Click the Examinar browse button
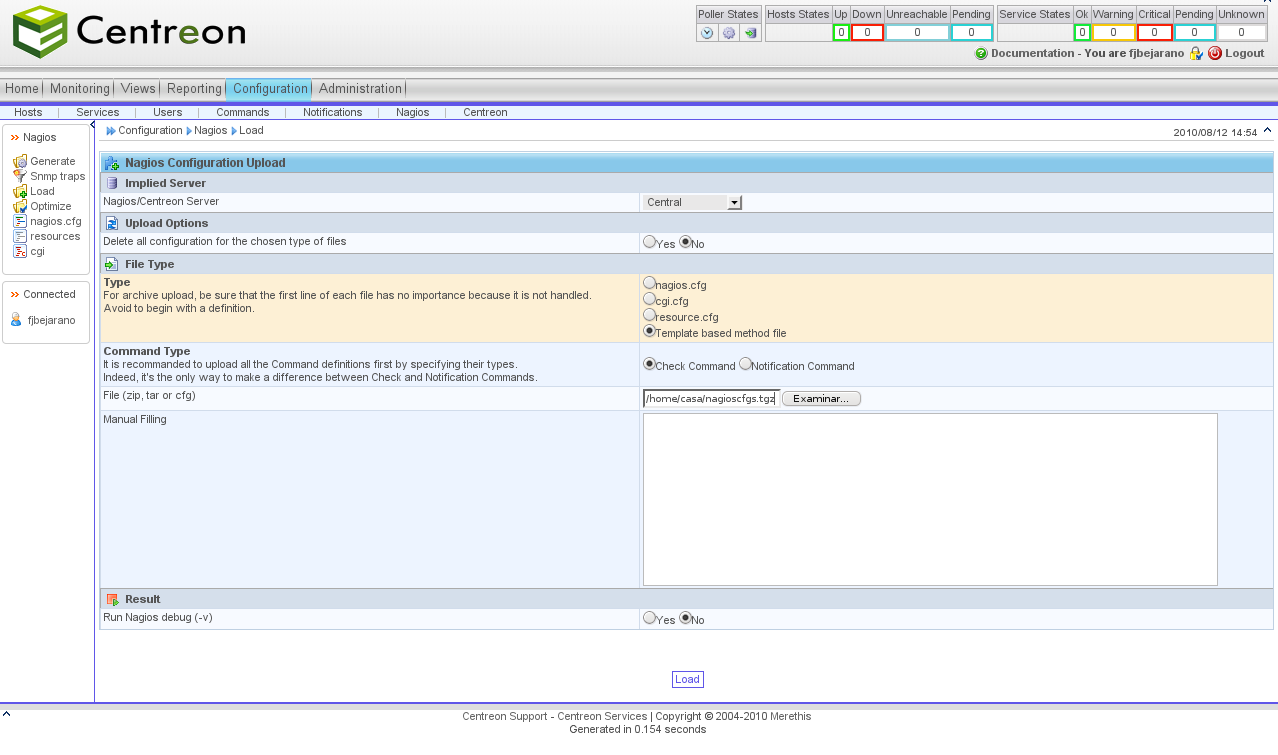Viewport: 1278px width, 755px height. point(821,399)
